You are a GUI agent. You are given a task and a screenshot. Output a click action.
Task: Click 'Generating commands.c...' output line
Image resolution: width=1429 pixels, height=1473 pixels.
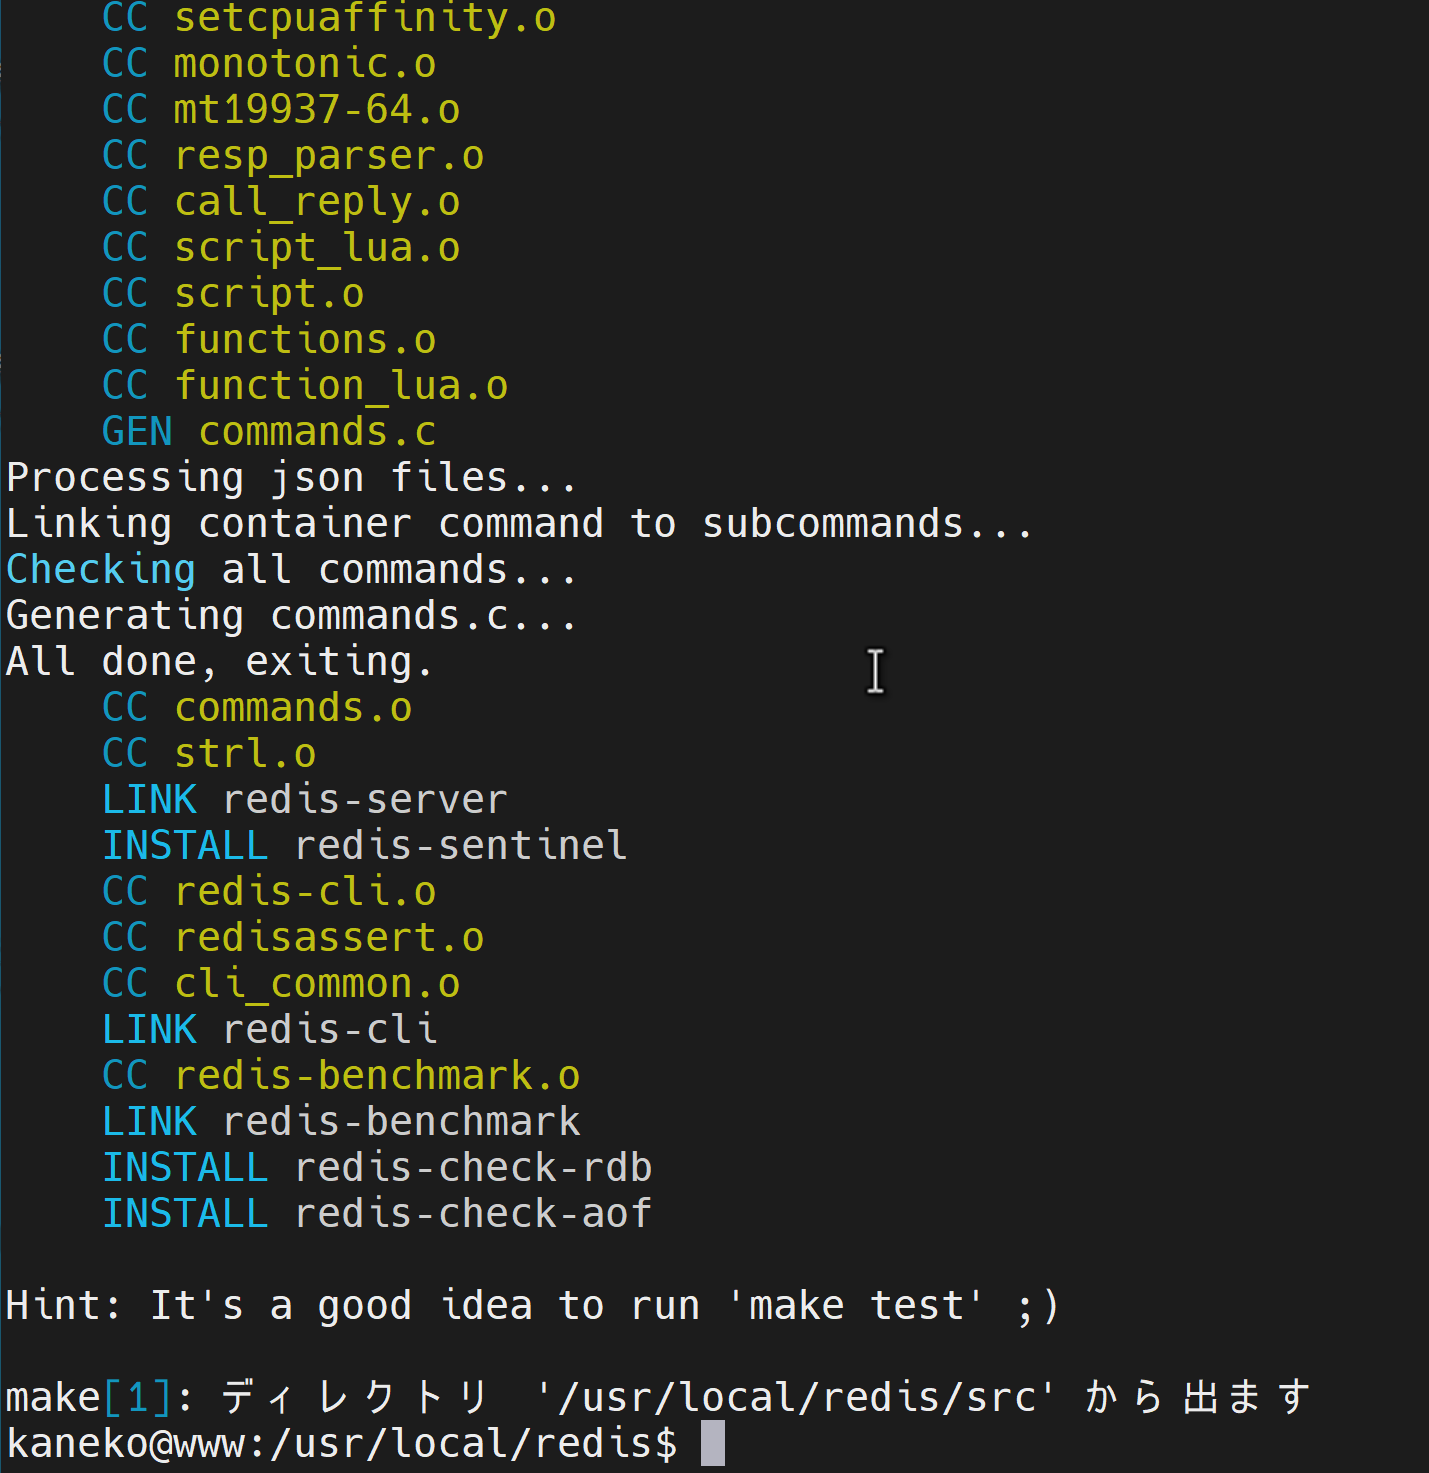coord(292,615)
